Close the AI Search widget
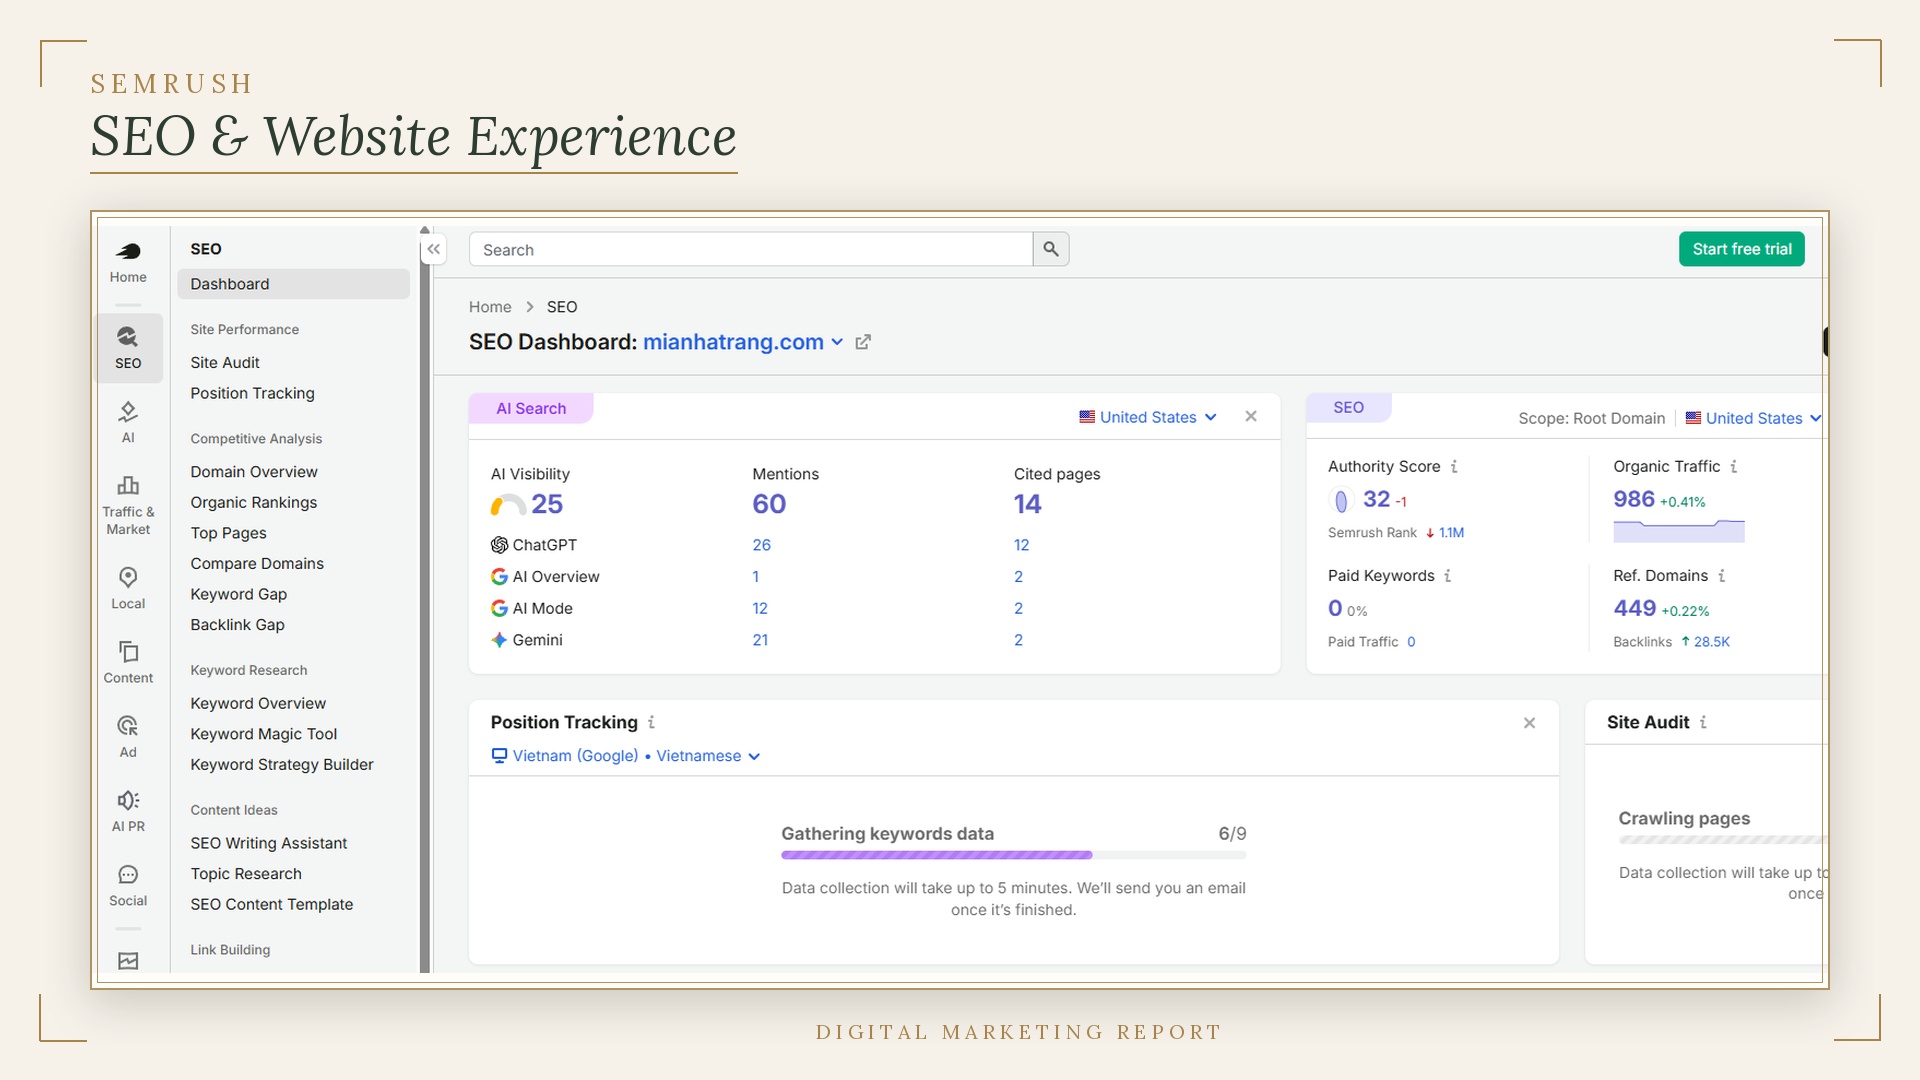1920x1080 pixels. click(x=1251, y=416)
